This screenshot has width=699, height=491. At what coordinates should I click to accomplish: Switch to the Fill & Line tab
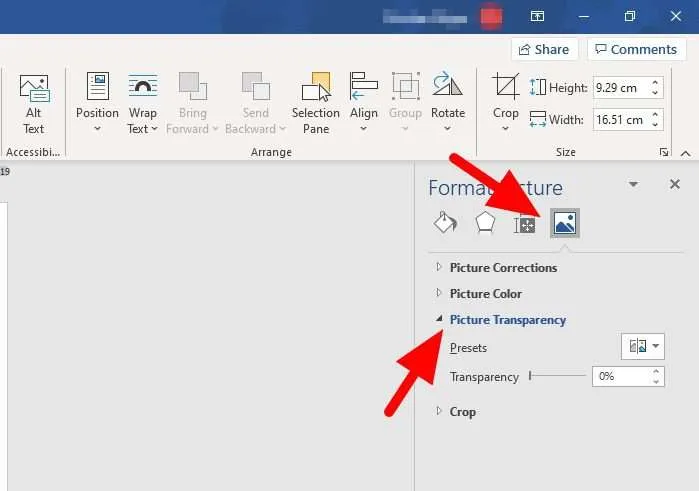coord(445,223)
